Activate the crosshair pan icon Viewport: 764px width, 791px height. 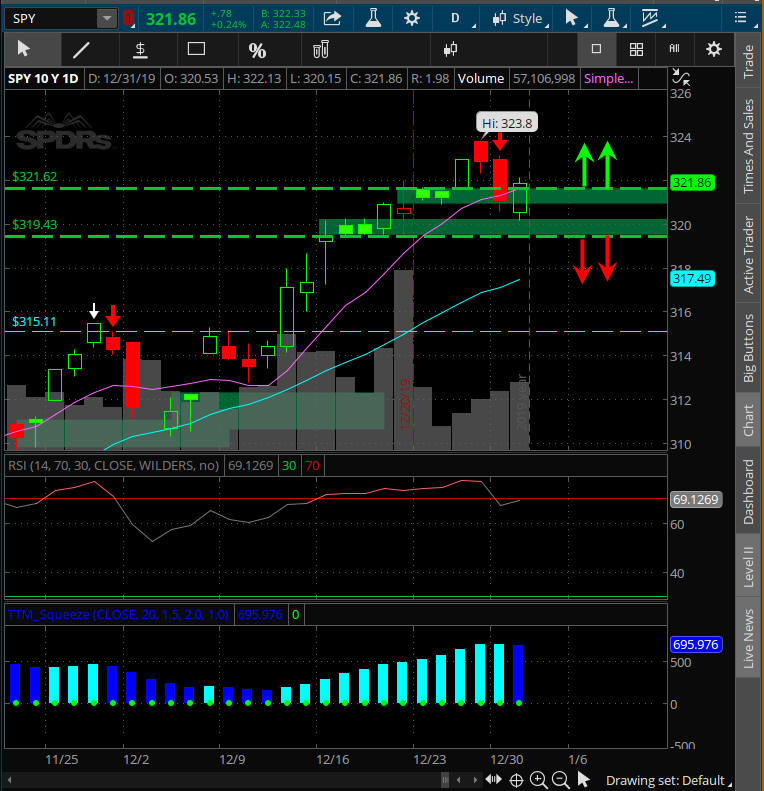pyautogui.click(x=517, y=780)
